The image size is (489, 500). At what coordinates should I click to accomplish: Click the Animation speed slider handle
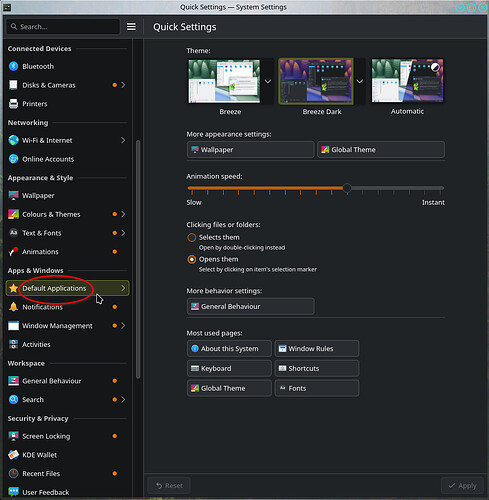[347, 188]
